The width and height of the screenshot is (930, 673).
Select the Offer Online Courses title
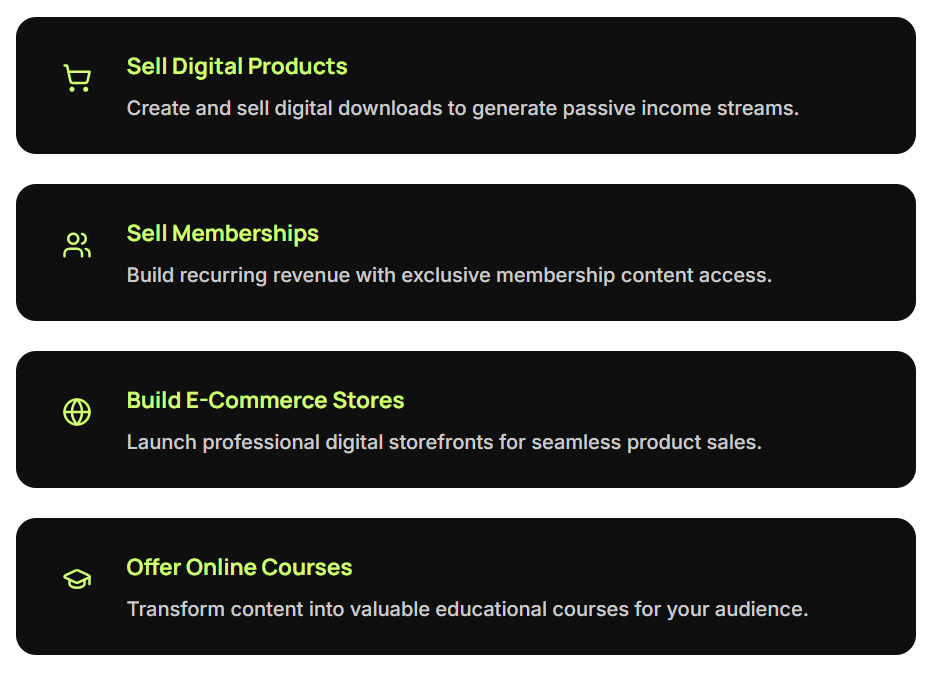point(239,568)
